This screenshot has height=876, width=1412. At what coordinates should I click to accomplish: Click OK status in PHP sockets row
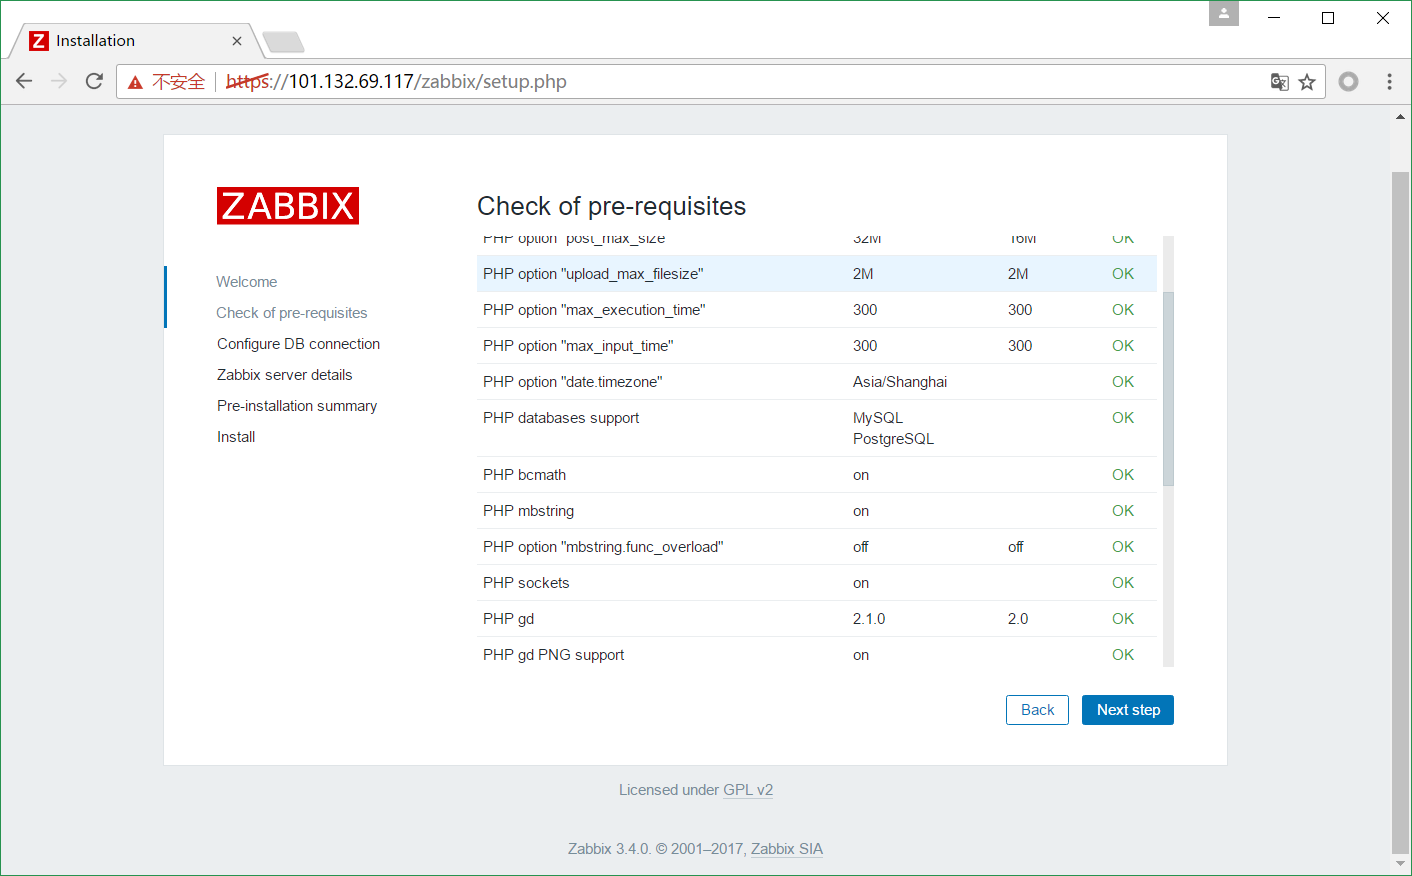(x=1123, y=583)
